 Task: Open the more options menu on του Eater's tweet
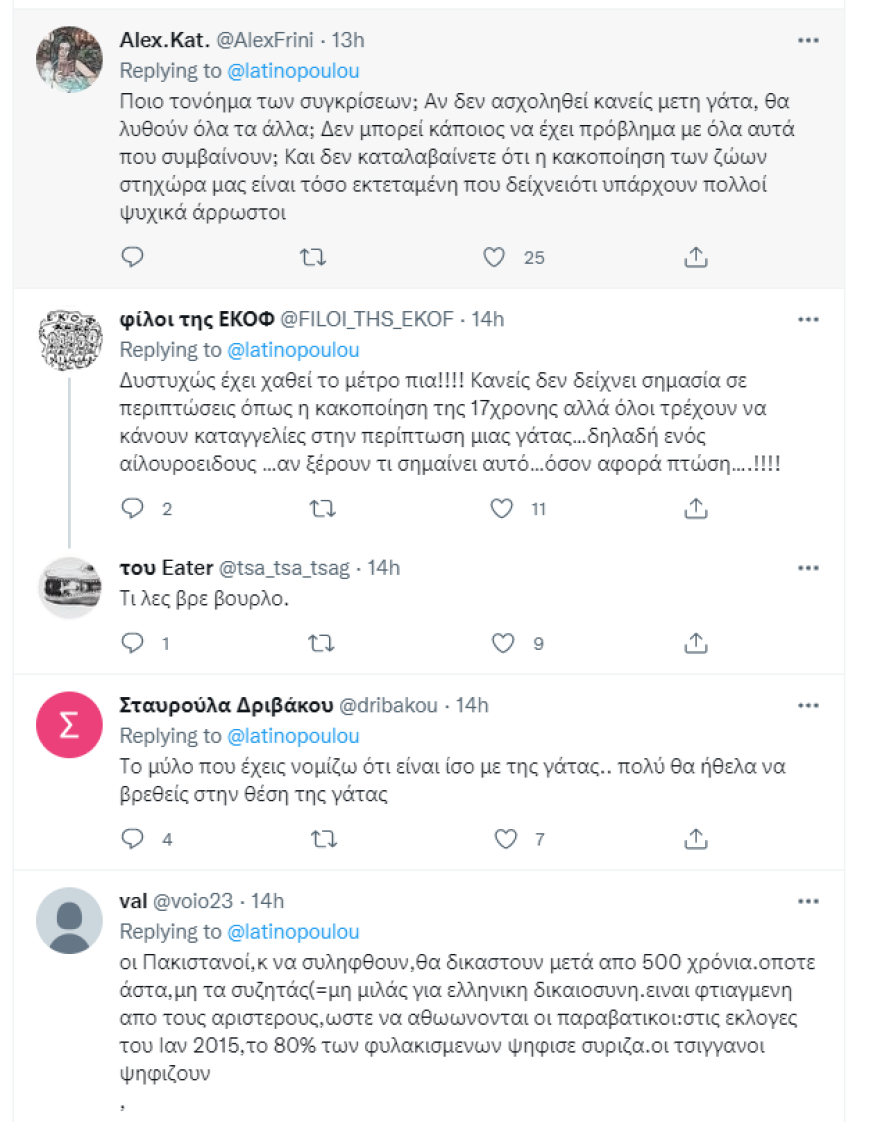[x=809, y=567]
